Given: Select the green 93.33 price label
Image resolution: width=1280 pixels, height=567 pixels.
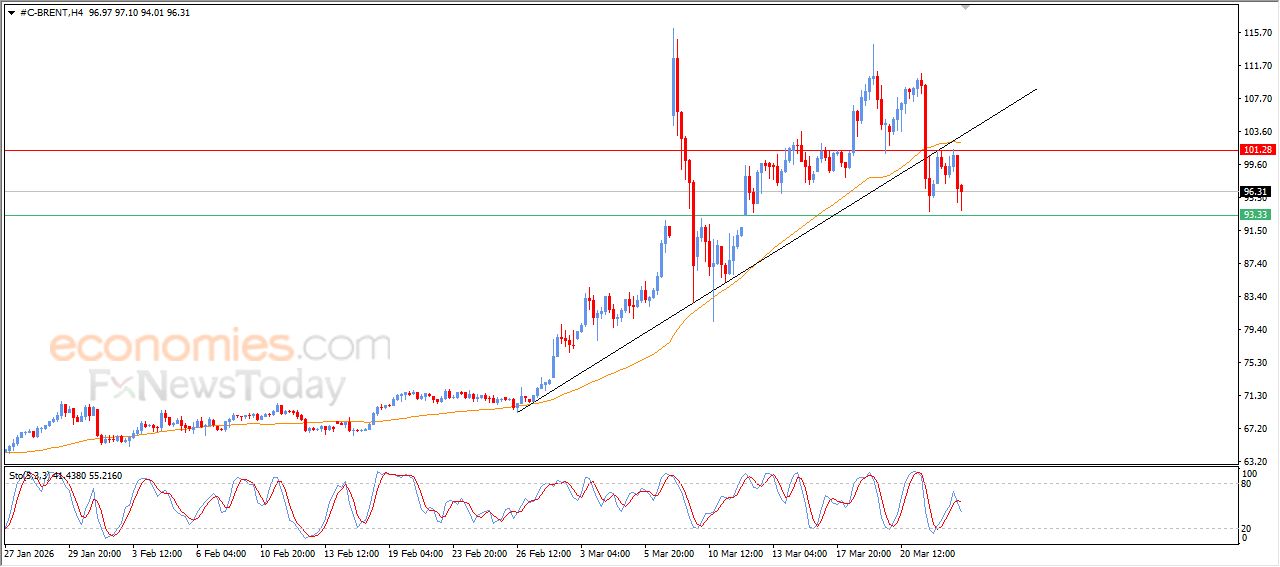Looking at the screenshot, I should [1256, 215].
